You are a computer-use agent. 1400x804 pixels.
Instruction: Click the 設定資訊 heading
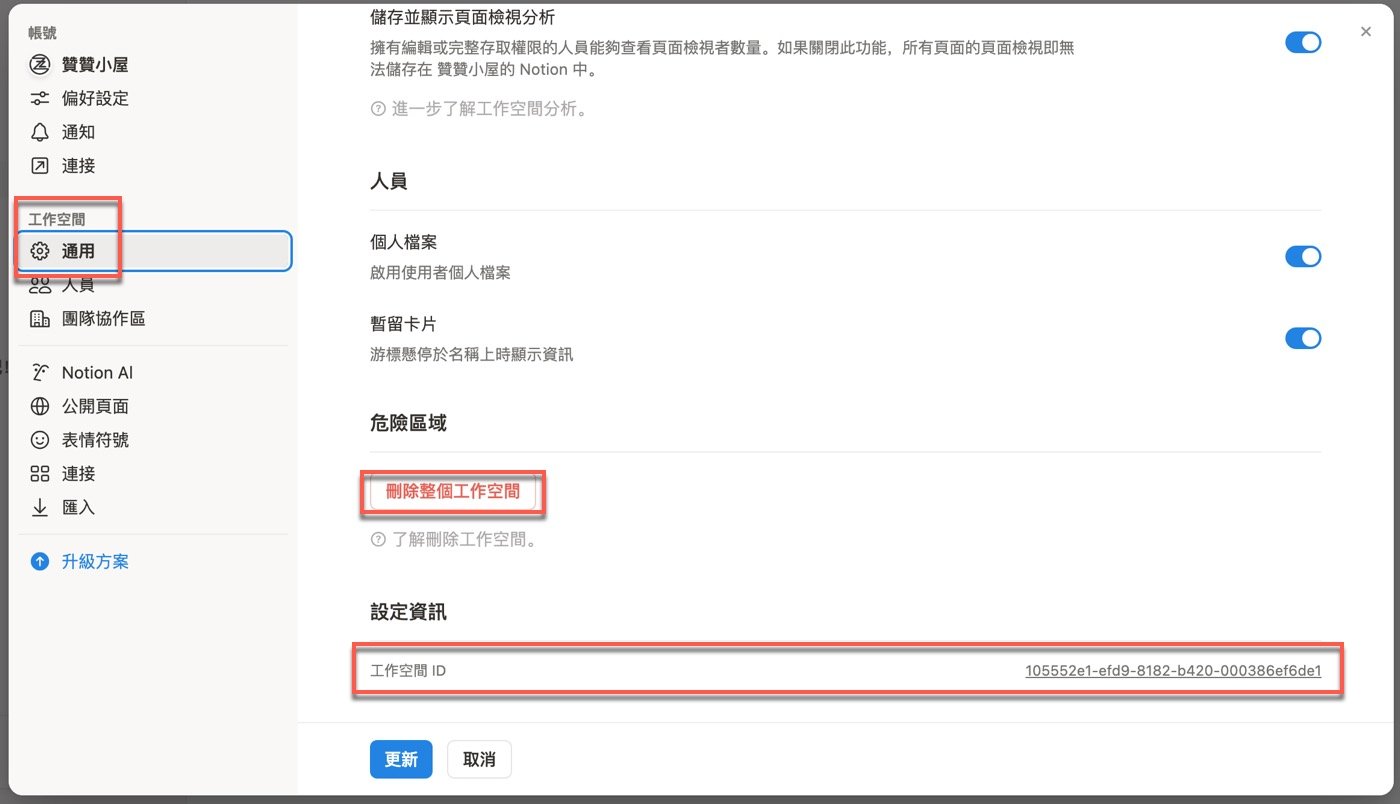(408, 612)
